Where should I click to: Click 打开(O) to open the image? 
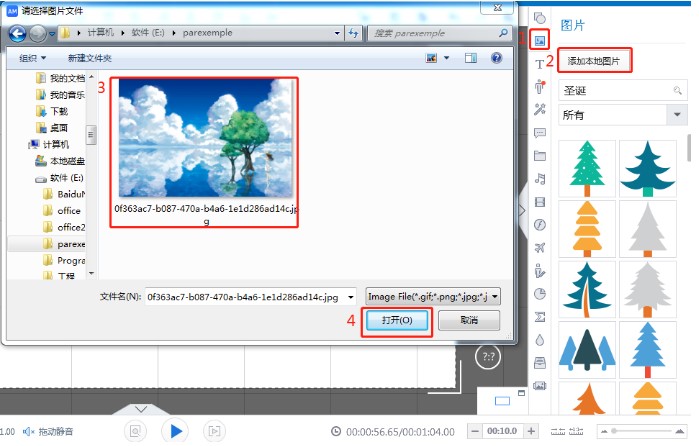(397, 320)
